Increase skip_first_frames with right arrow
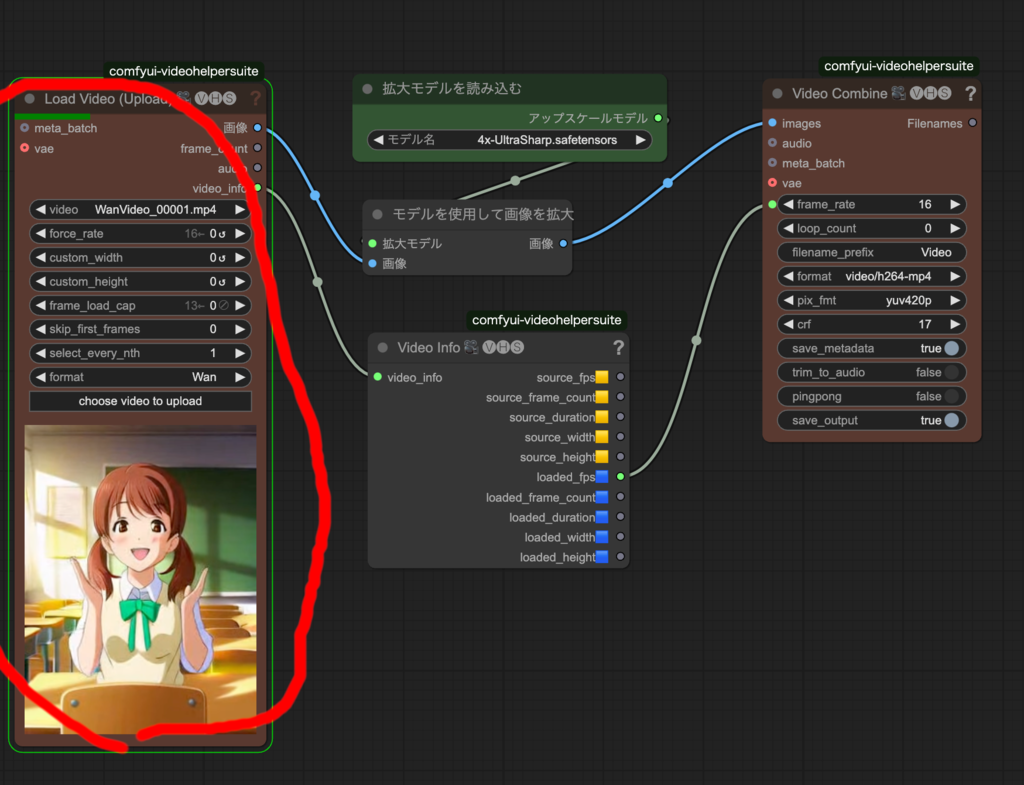The image size is (1024, 785). [240, 329]
